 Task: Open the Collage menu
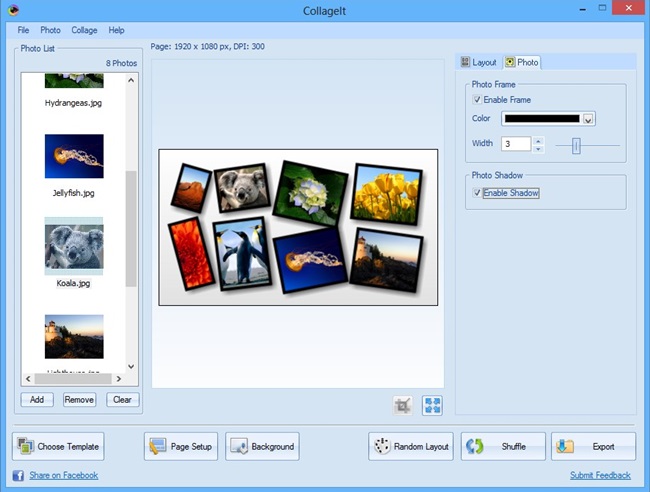[x=84, y=30]
